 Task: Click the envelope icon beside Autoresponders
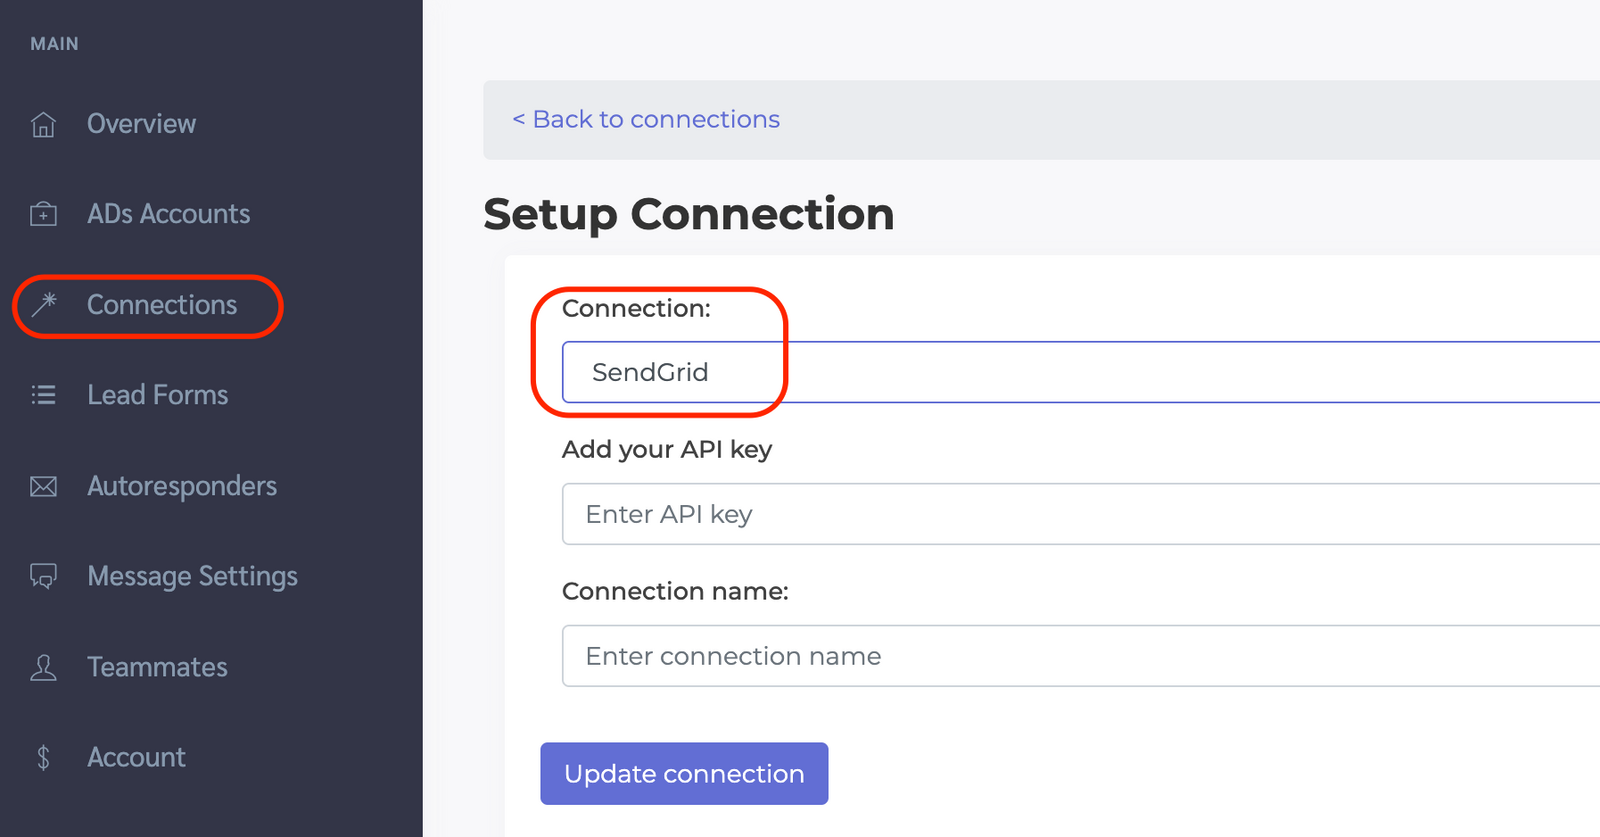click(x=43, y=486)
